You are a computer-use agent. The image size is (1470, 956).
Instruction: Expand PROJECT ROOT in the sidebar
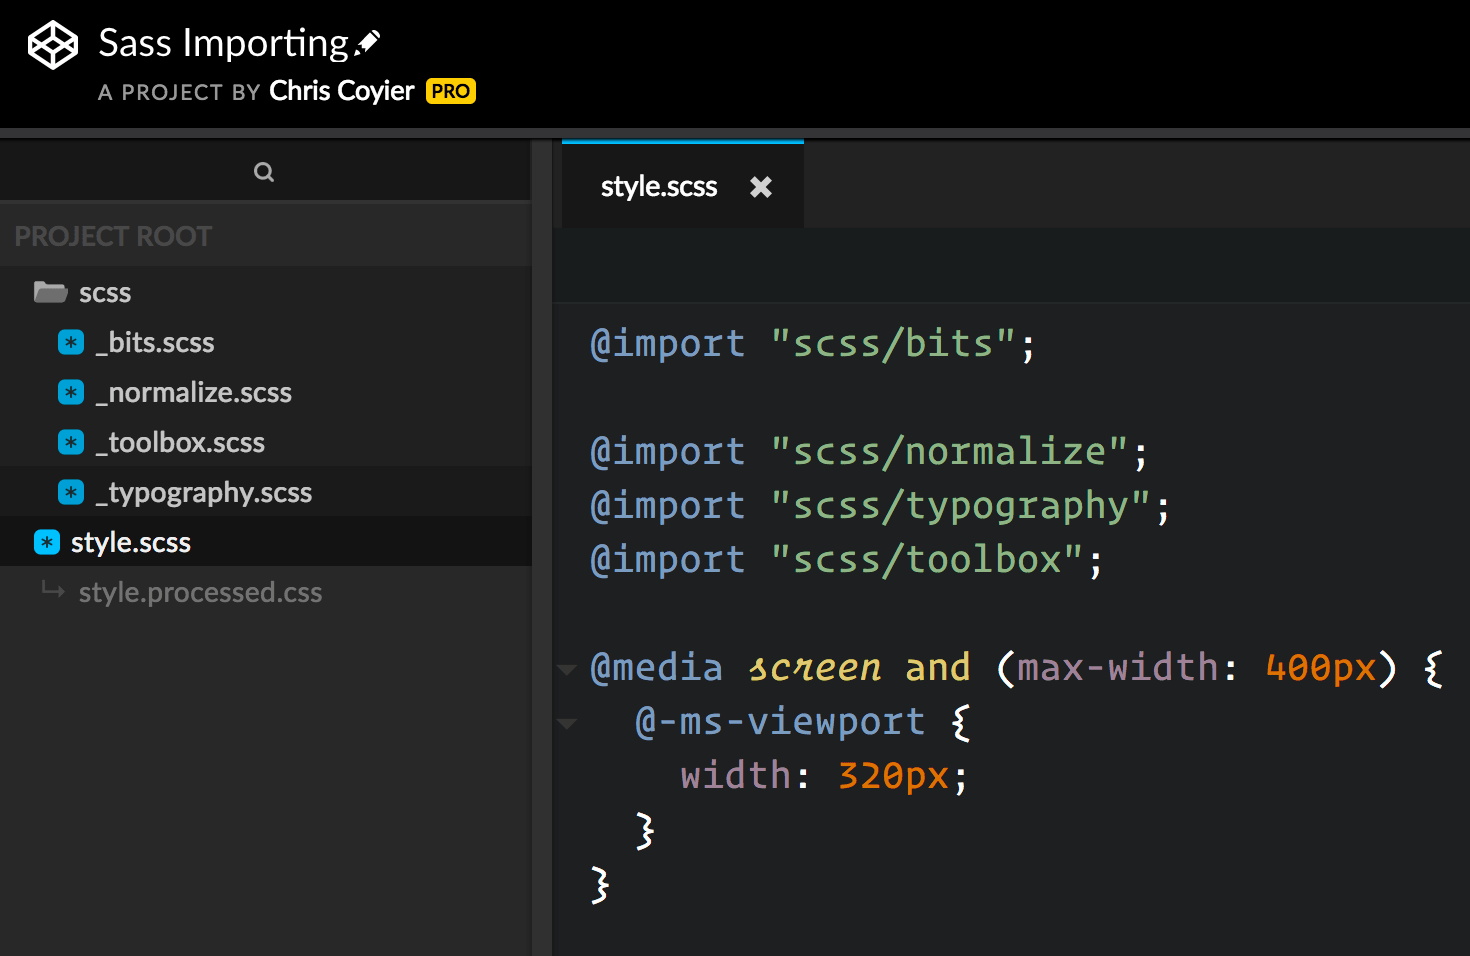(x=113, y=235)
